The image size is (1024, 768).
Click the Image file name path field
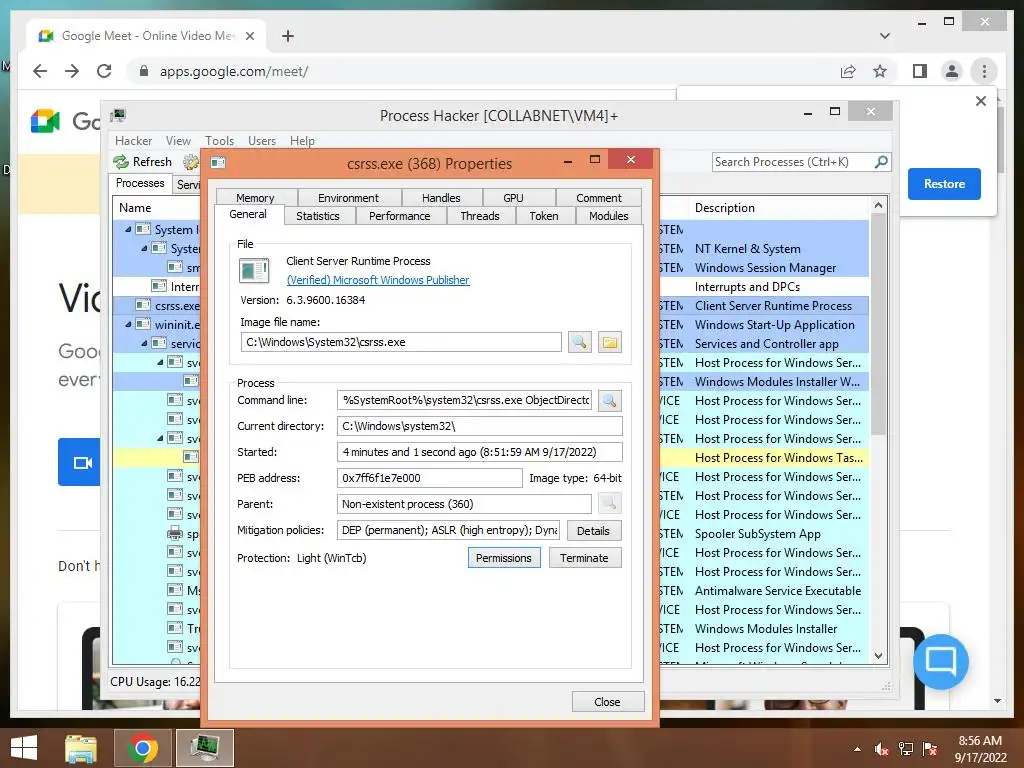click(401, 342)
